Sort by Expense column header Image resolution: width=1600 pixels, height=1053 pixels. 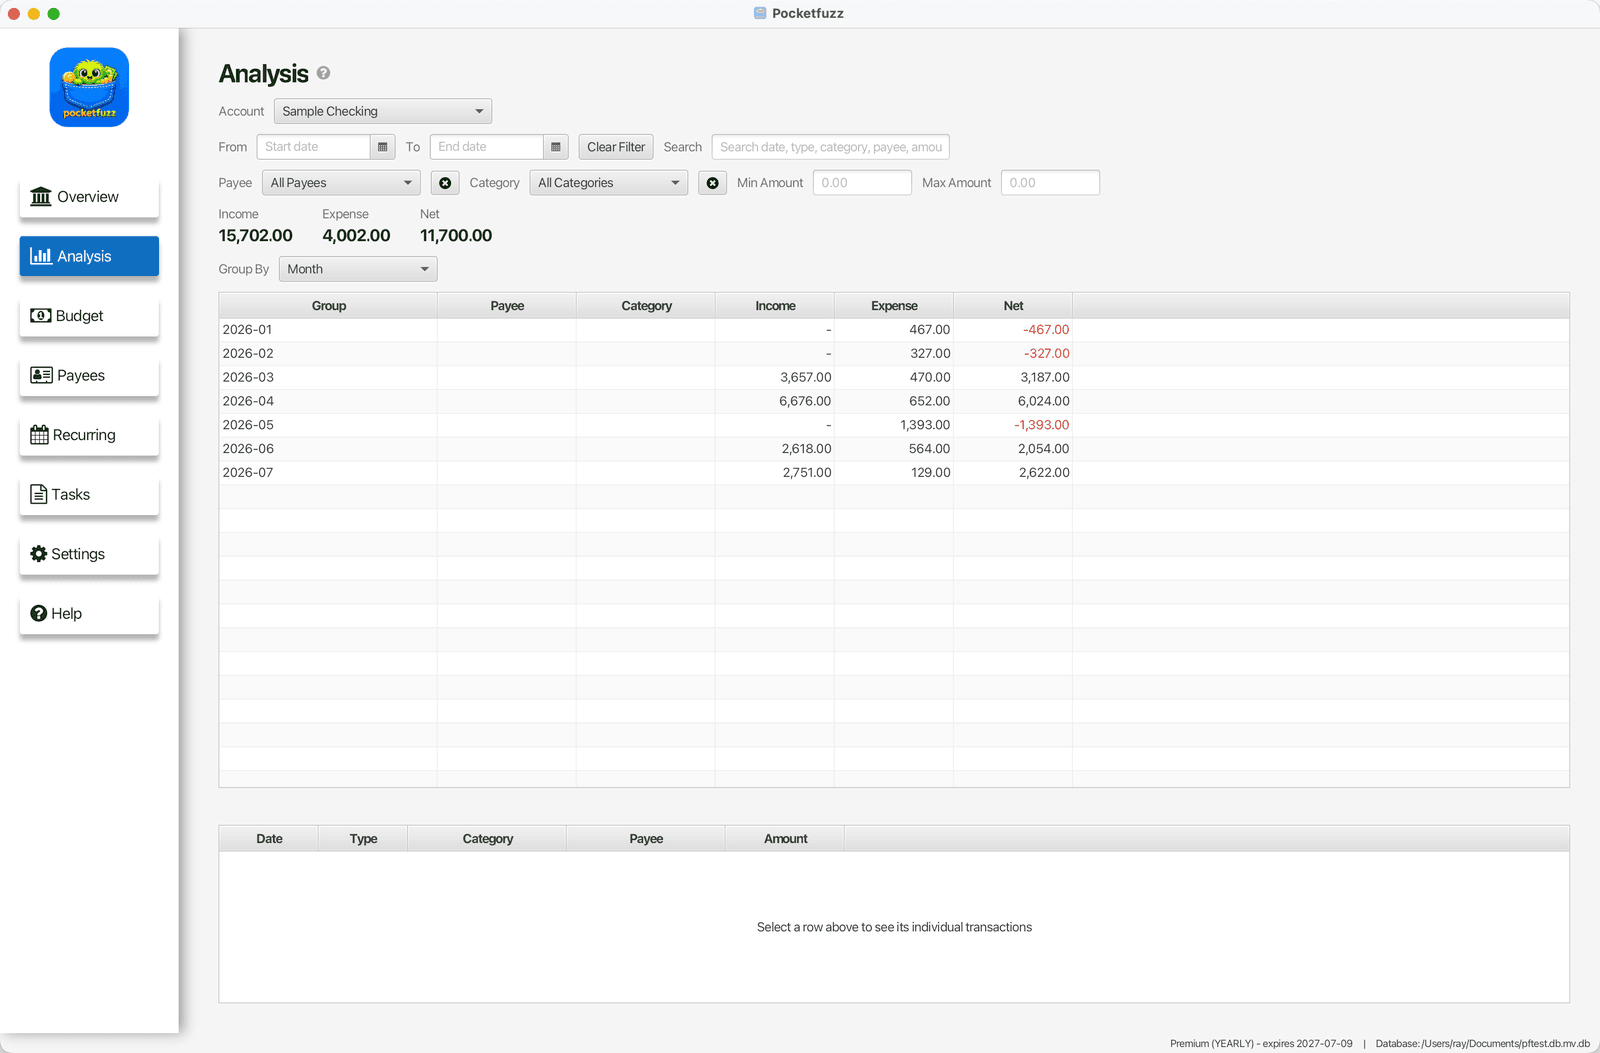coord(894,306)
